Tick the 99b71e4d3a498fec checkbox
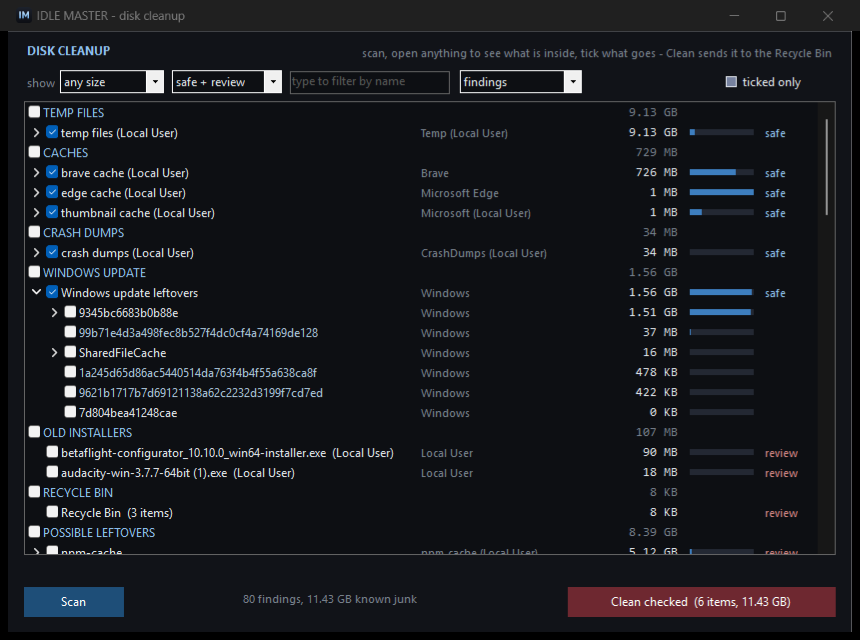Screen dimensions: 860x640 pos(70,332)
